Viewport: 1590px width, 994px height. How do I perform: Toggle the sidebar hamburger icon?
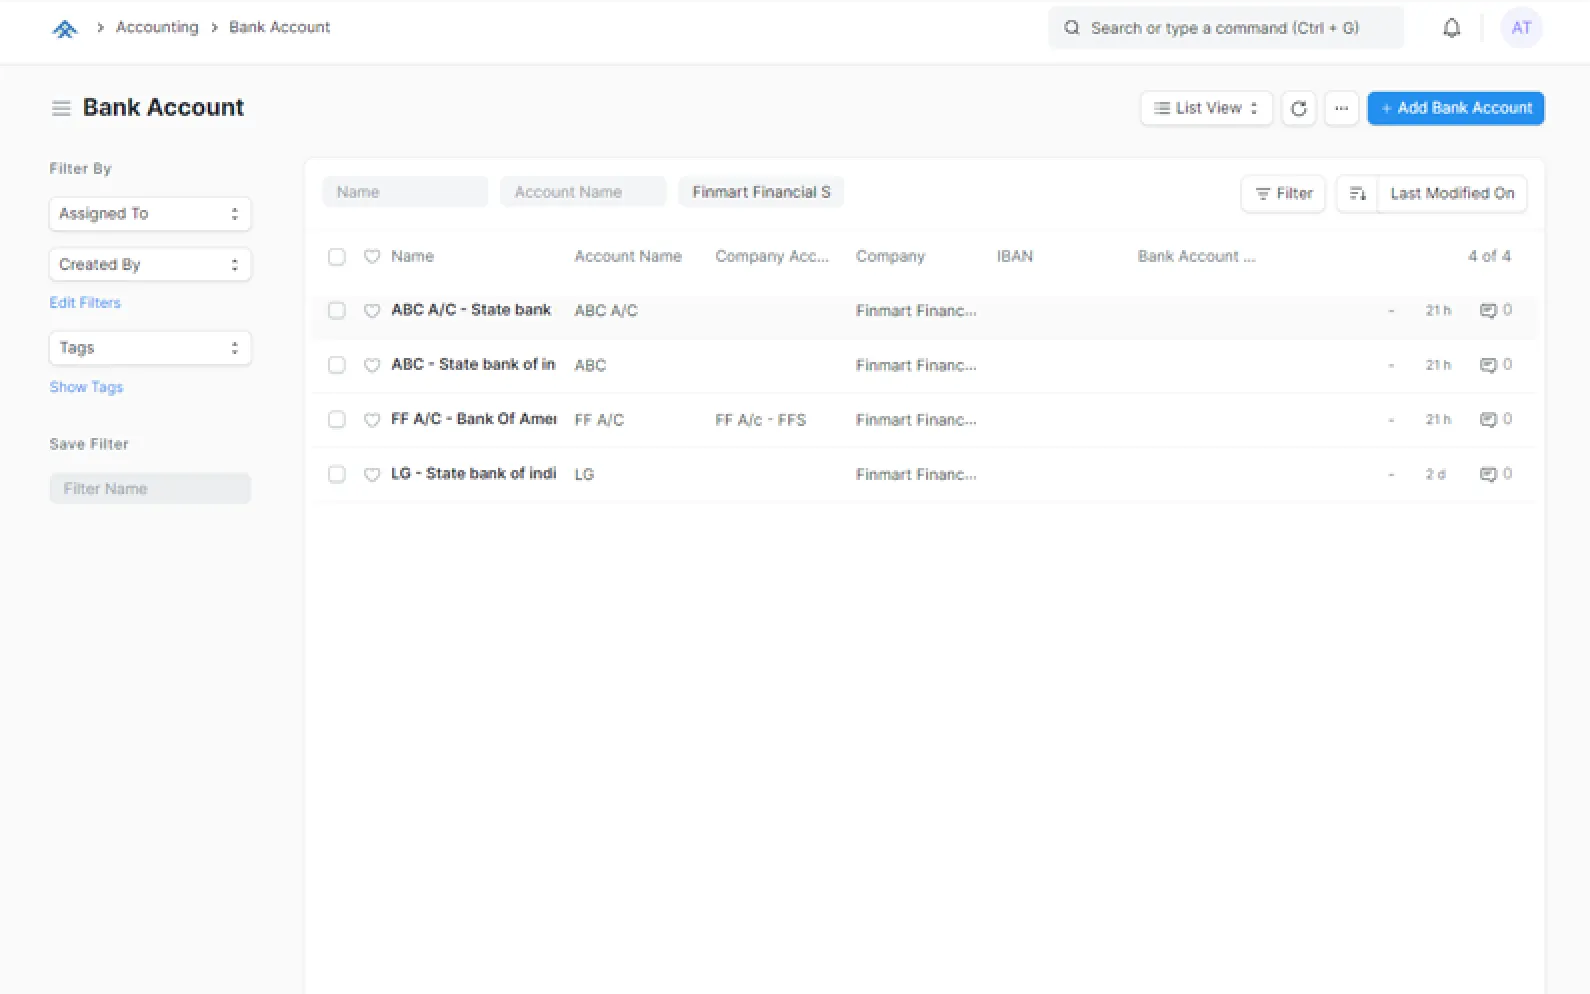tap(61, 108)
